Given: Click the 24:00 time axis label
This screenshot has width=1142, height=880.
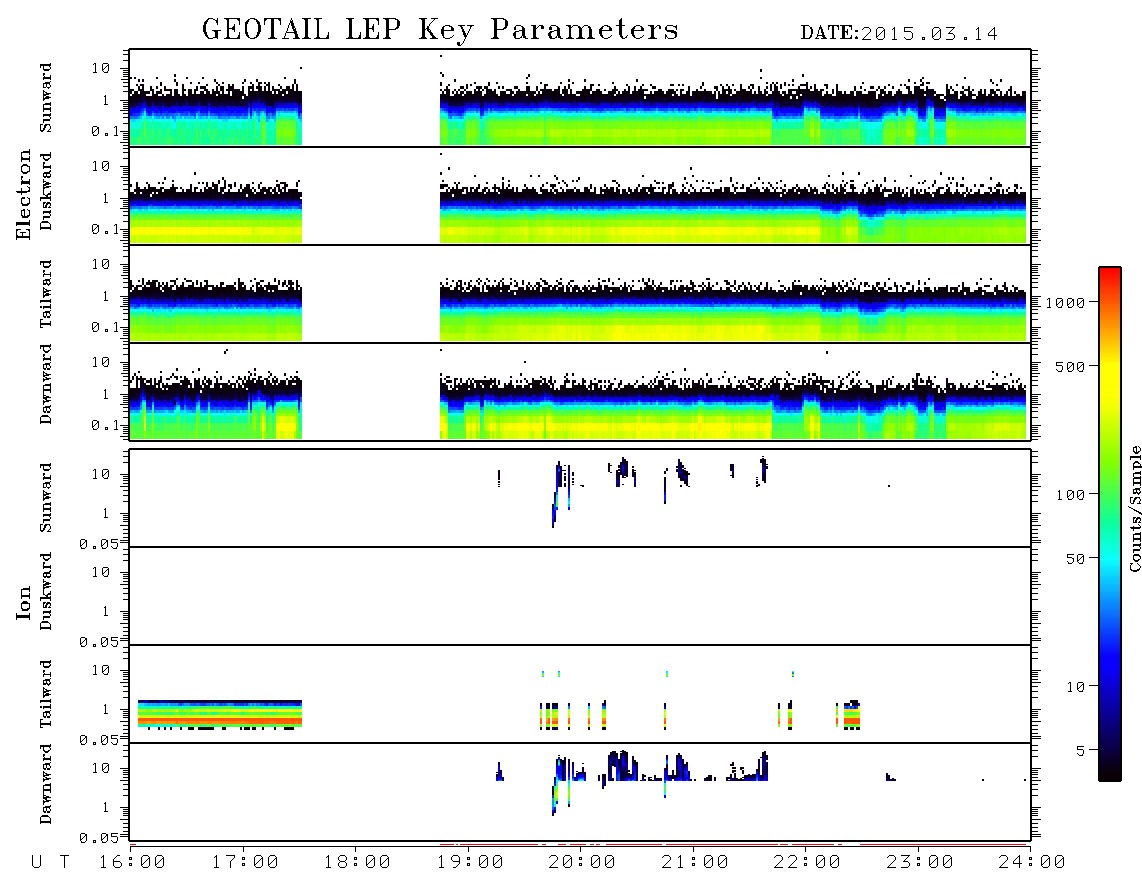Looking at the screenshot, I should 1031,863.
